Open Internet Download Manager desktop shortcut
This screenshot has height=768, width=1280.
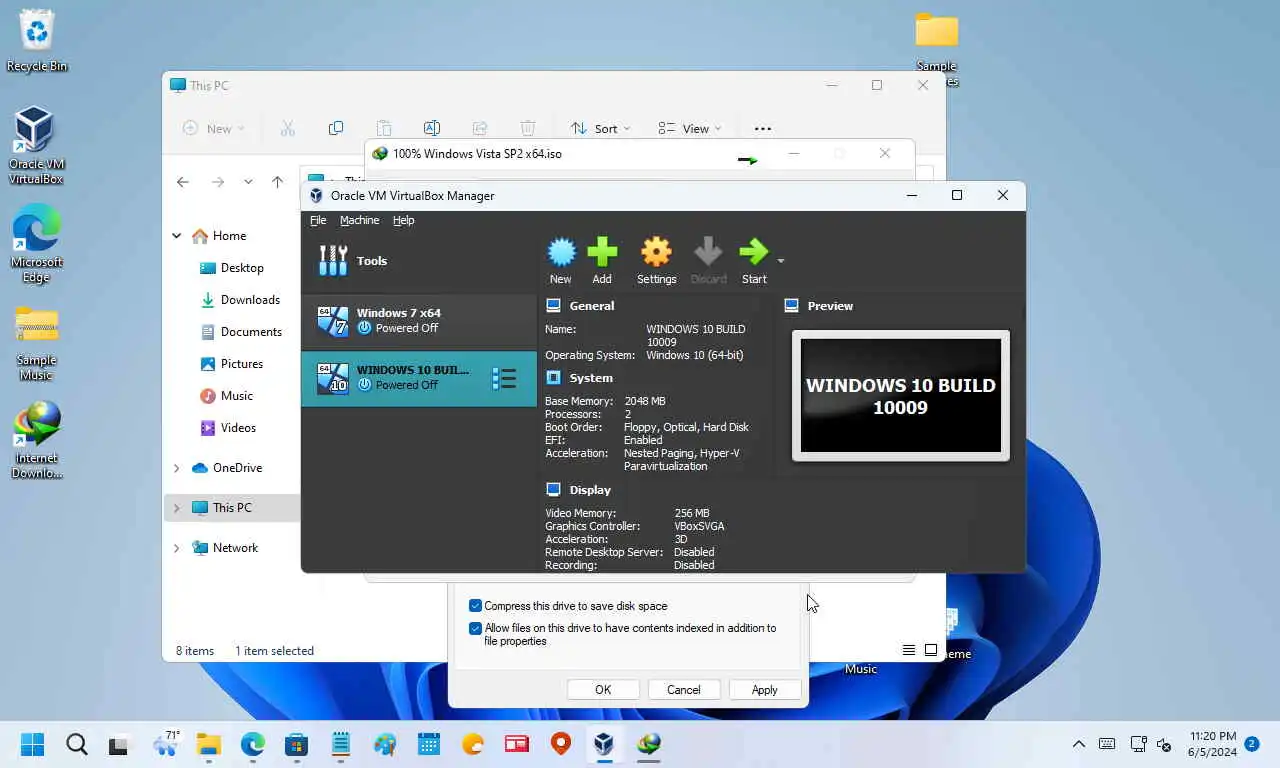pos(37,440)
